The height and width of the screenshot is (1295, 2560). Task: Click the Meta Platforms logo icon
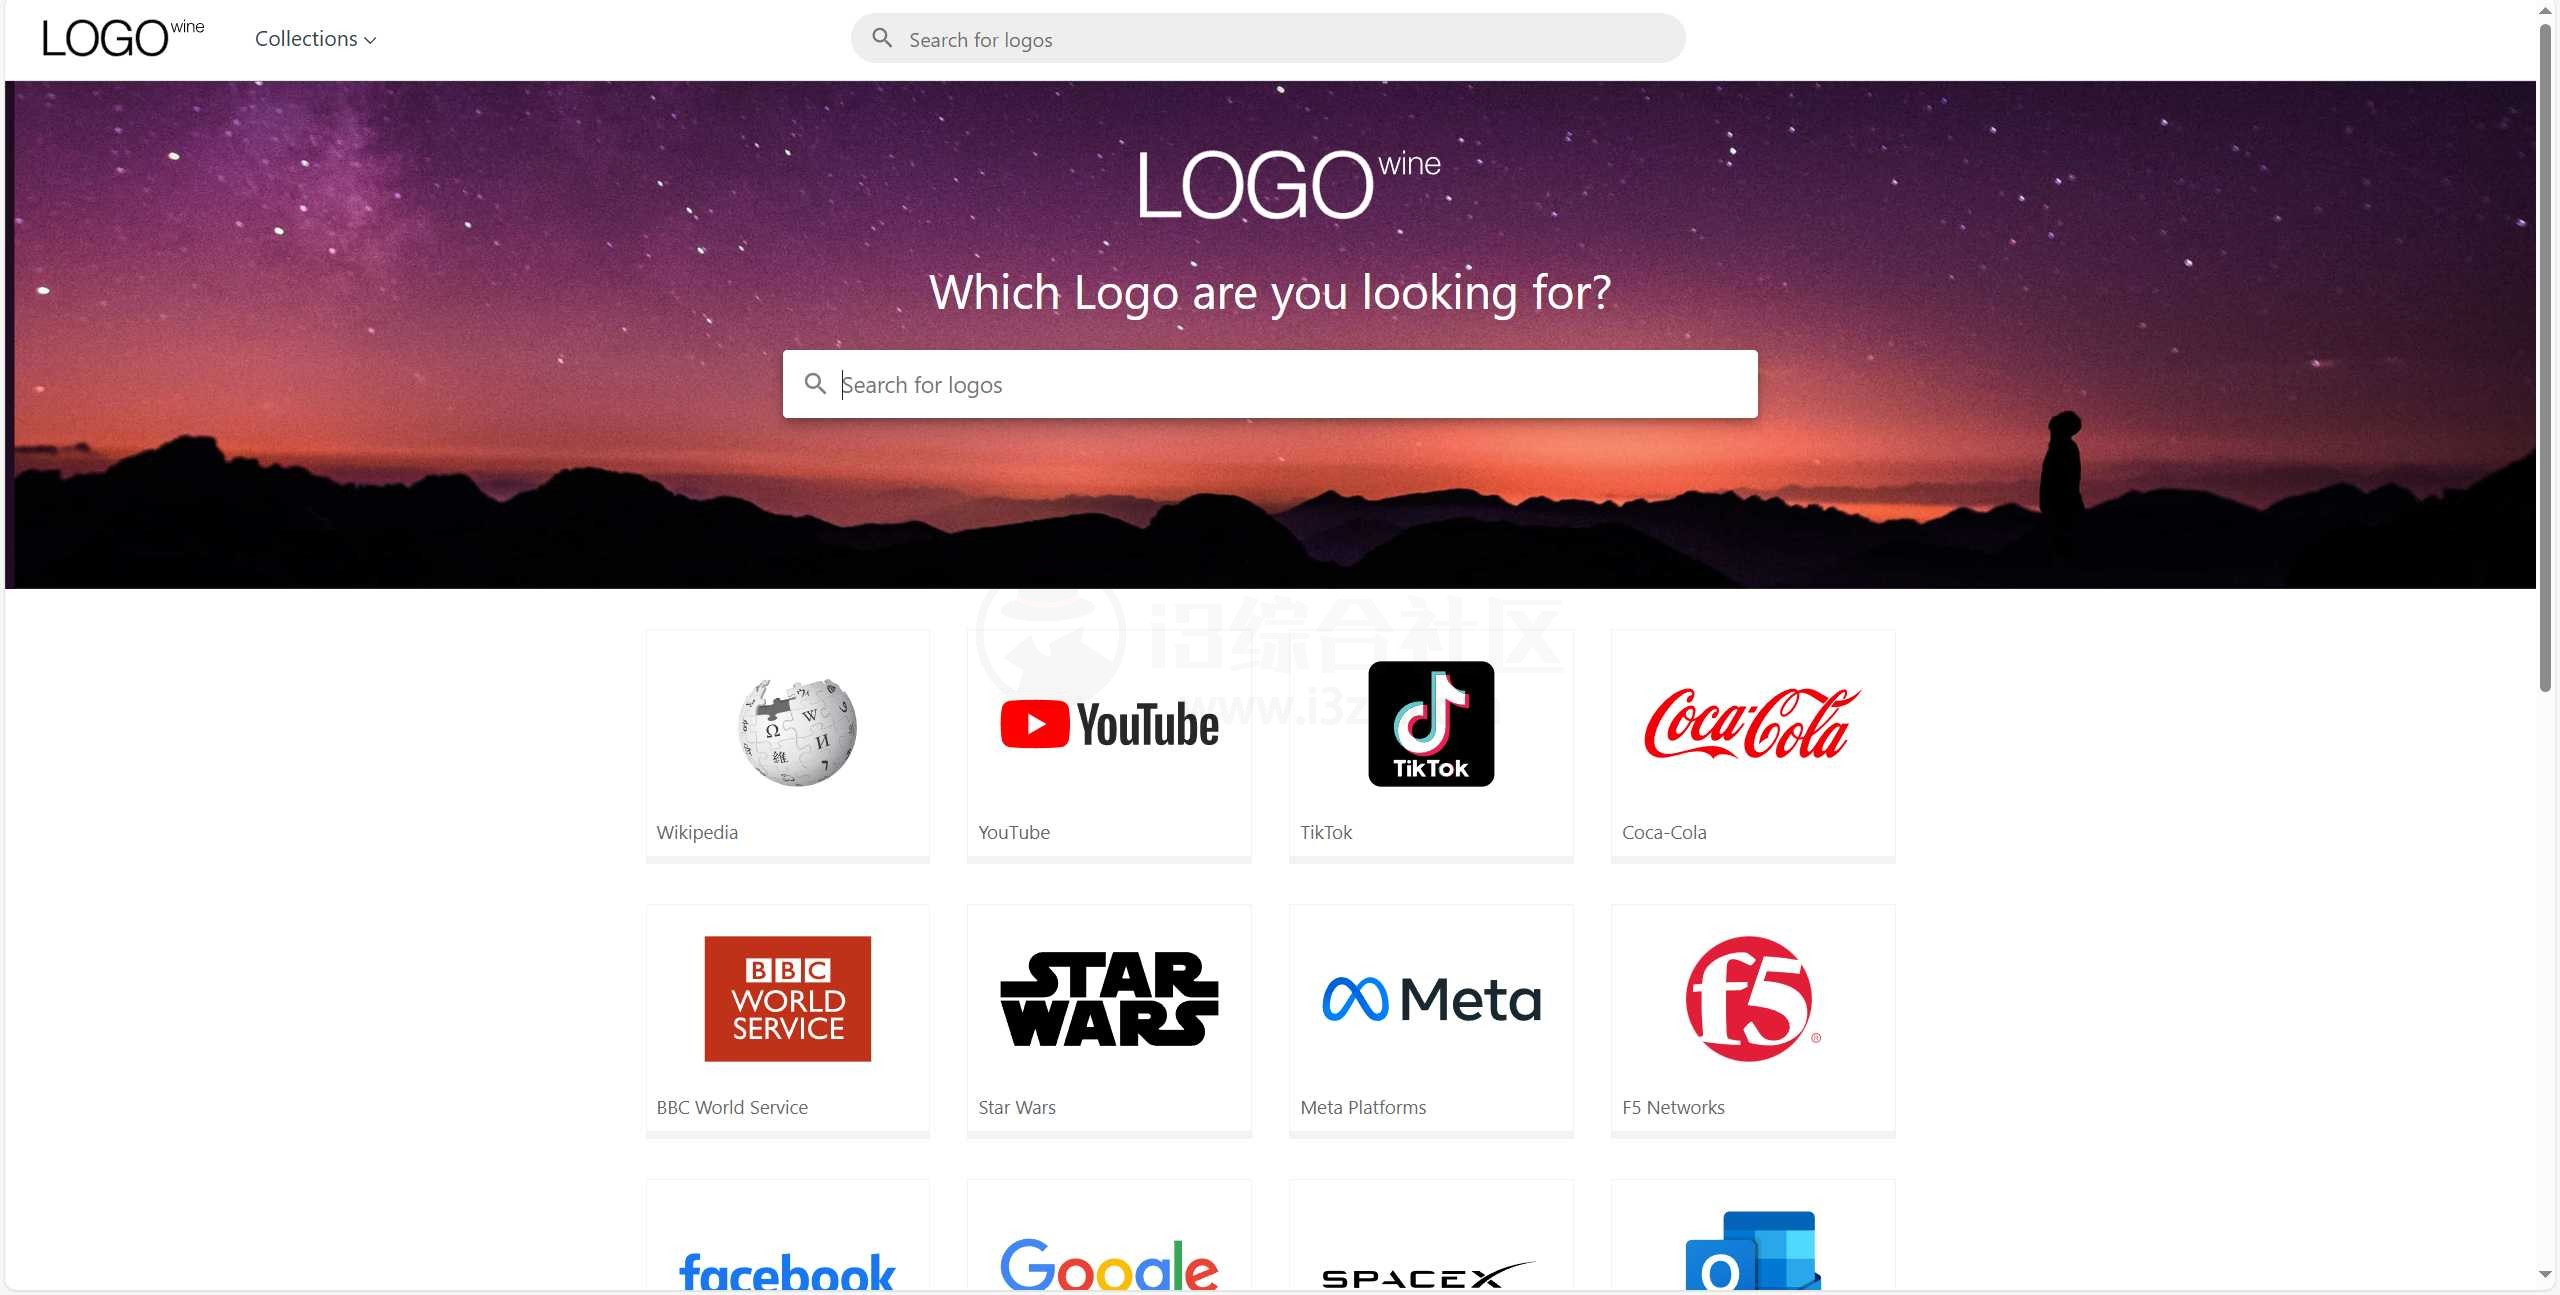[x=1430, y=998]
